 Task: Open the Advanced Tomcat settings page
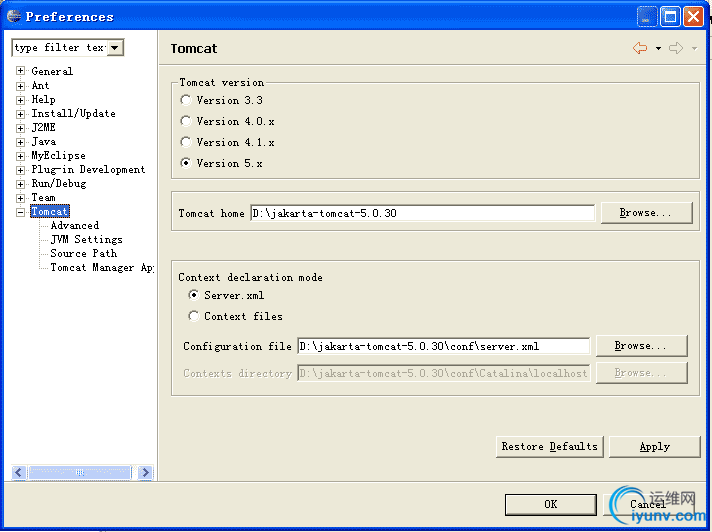click(x=74, y=226)
